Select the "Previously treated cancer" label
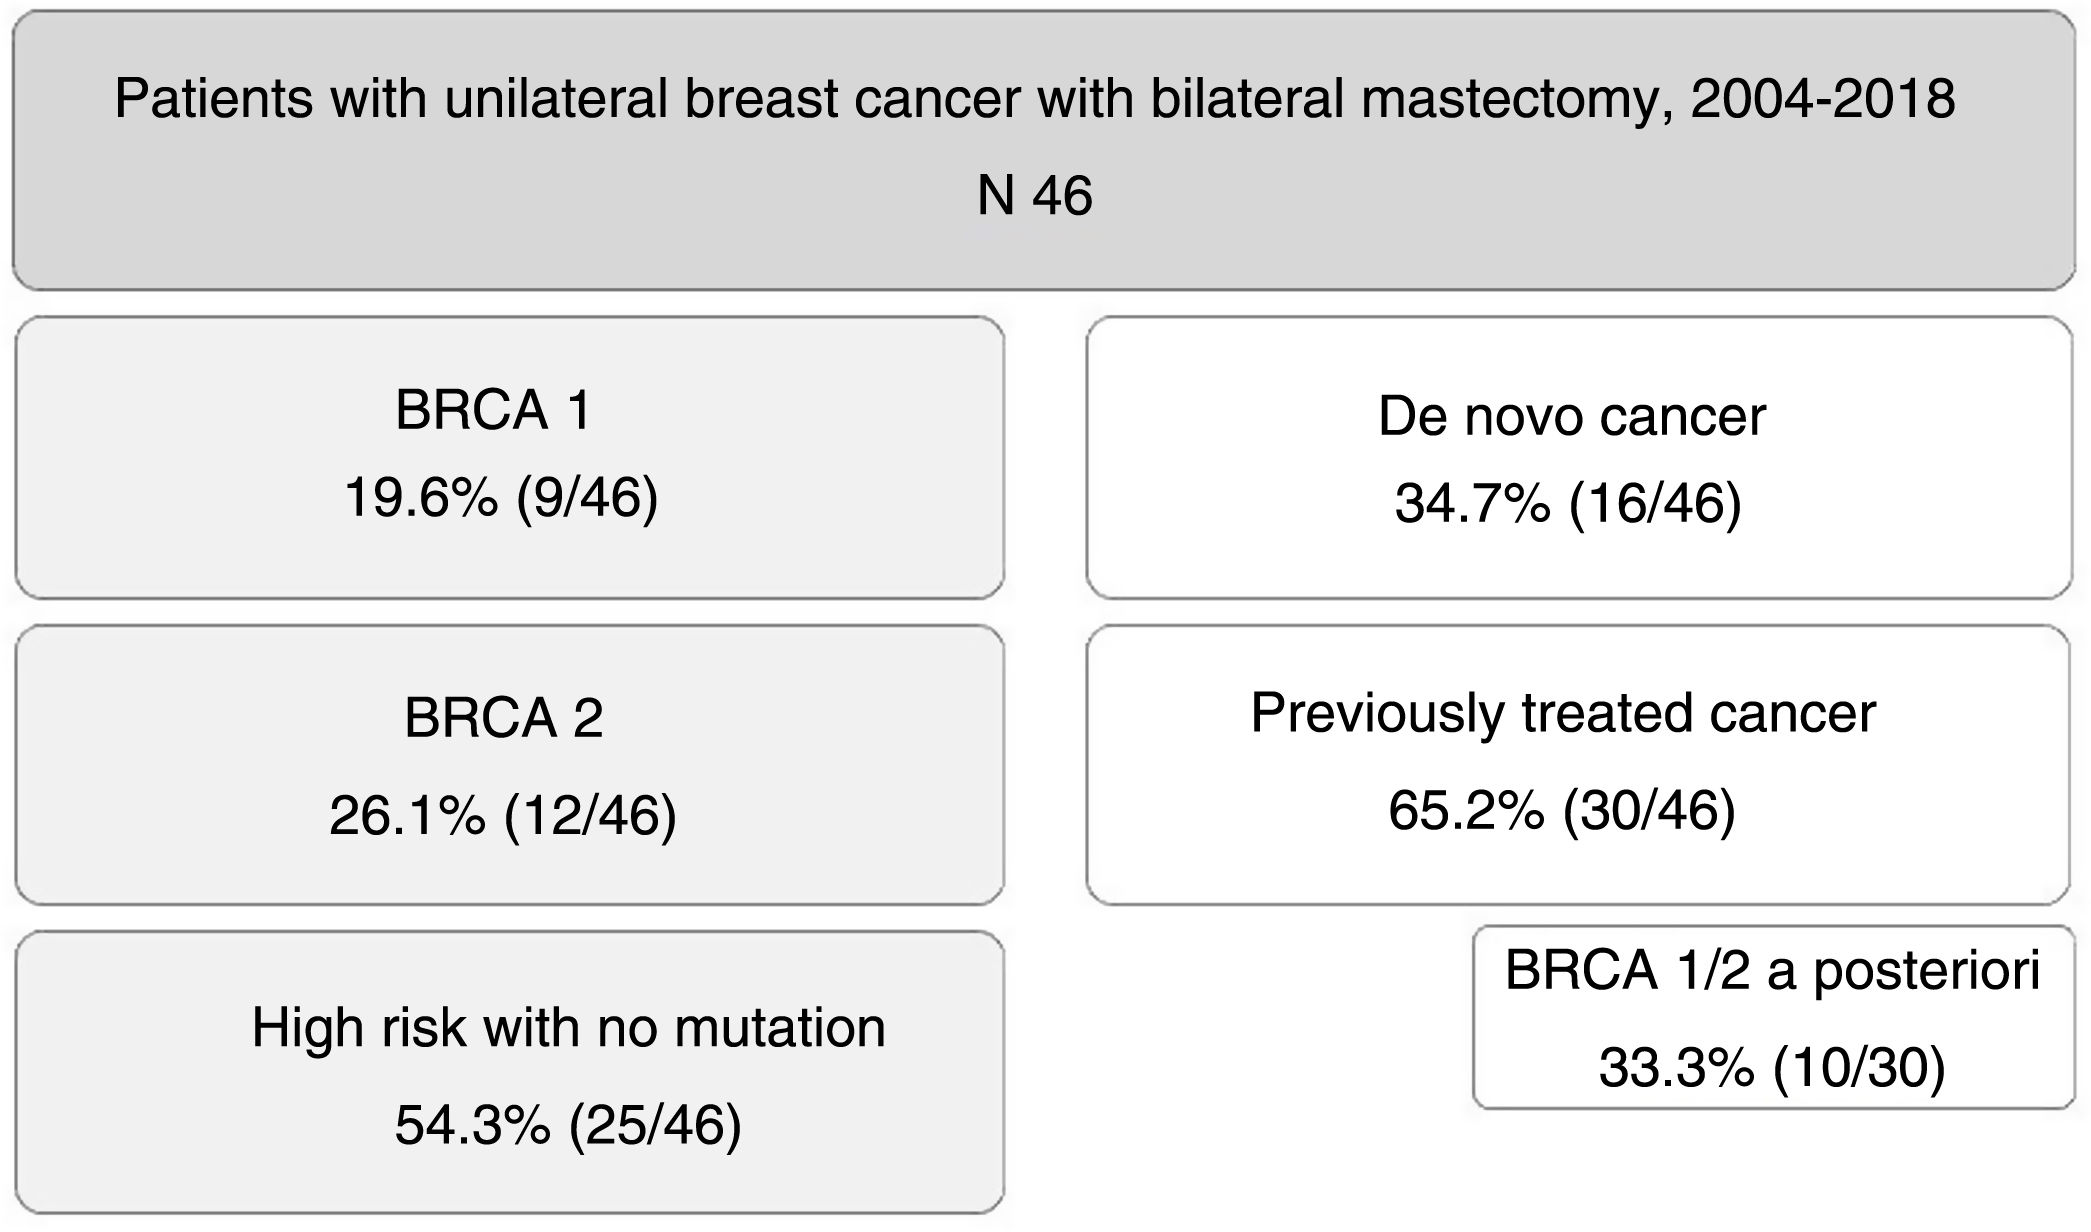This screenshot has width=2091, height=1232. click(1562, 713)
